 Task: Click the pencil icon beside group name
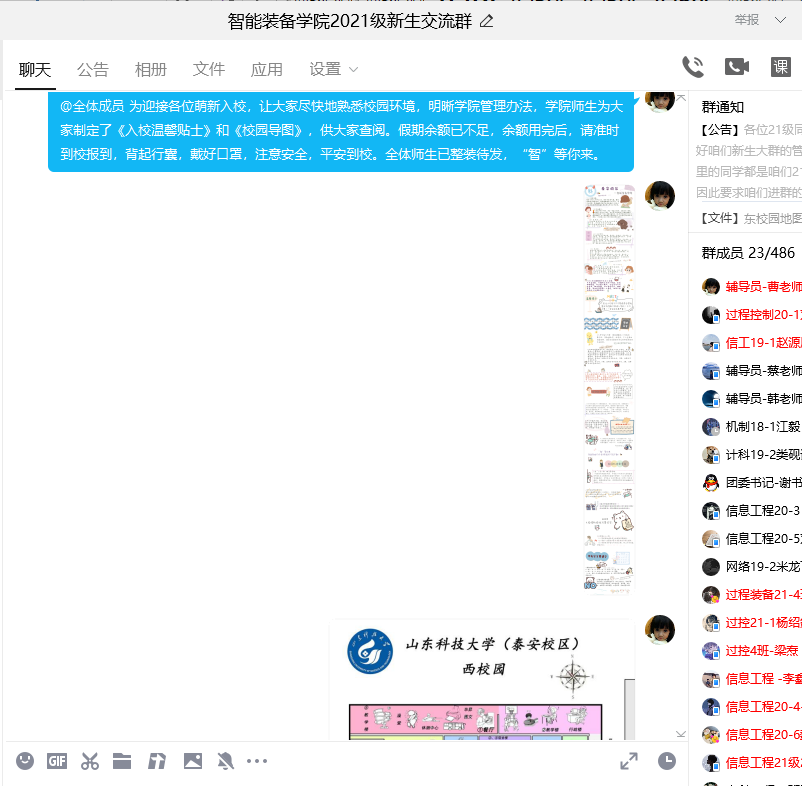click(487, 21)
